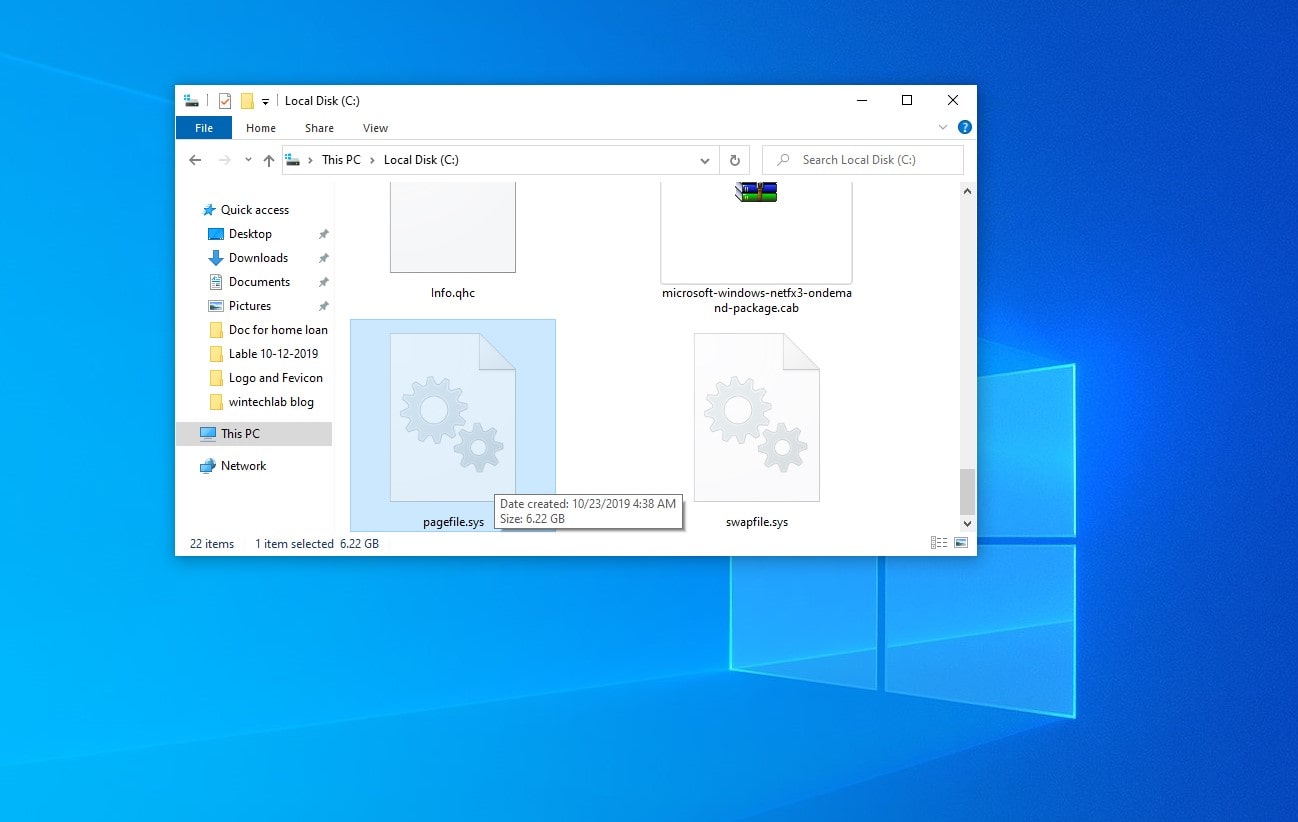Switch to Large thumbnails view in status bar
Image resolution: width=1298 pixels, height=822 pixels.
click(x=961, y=543)
